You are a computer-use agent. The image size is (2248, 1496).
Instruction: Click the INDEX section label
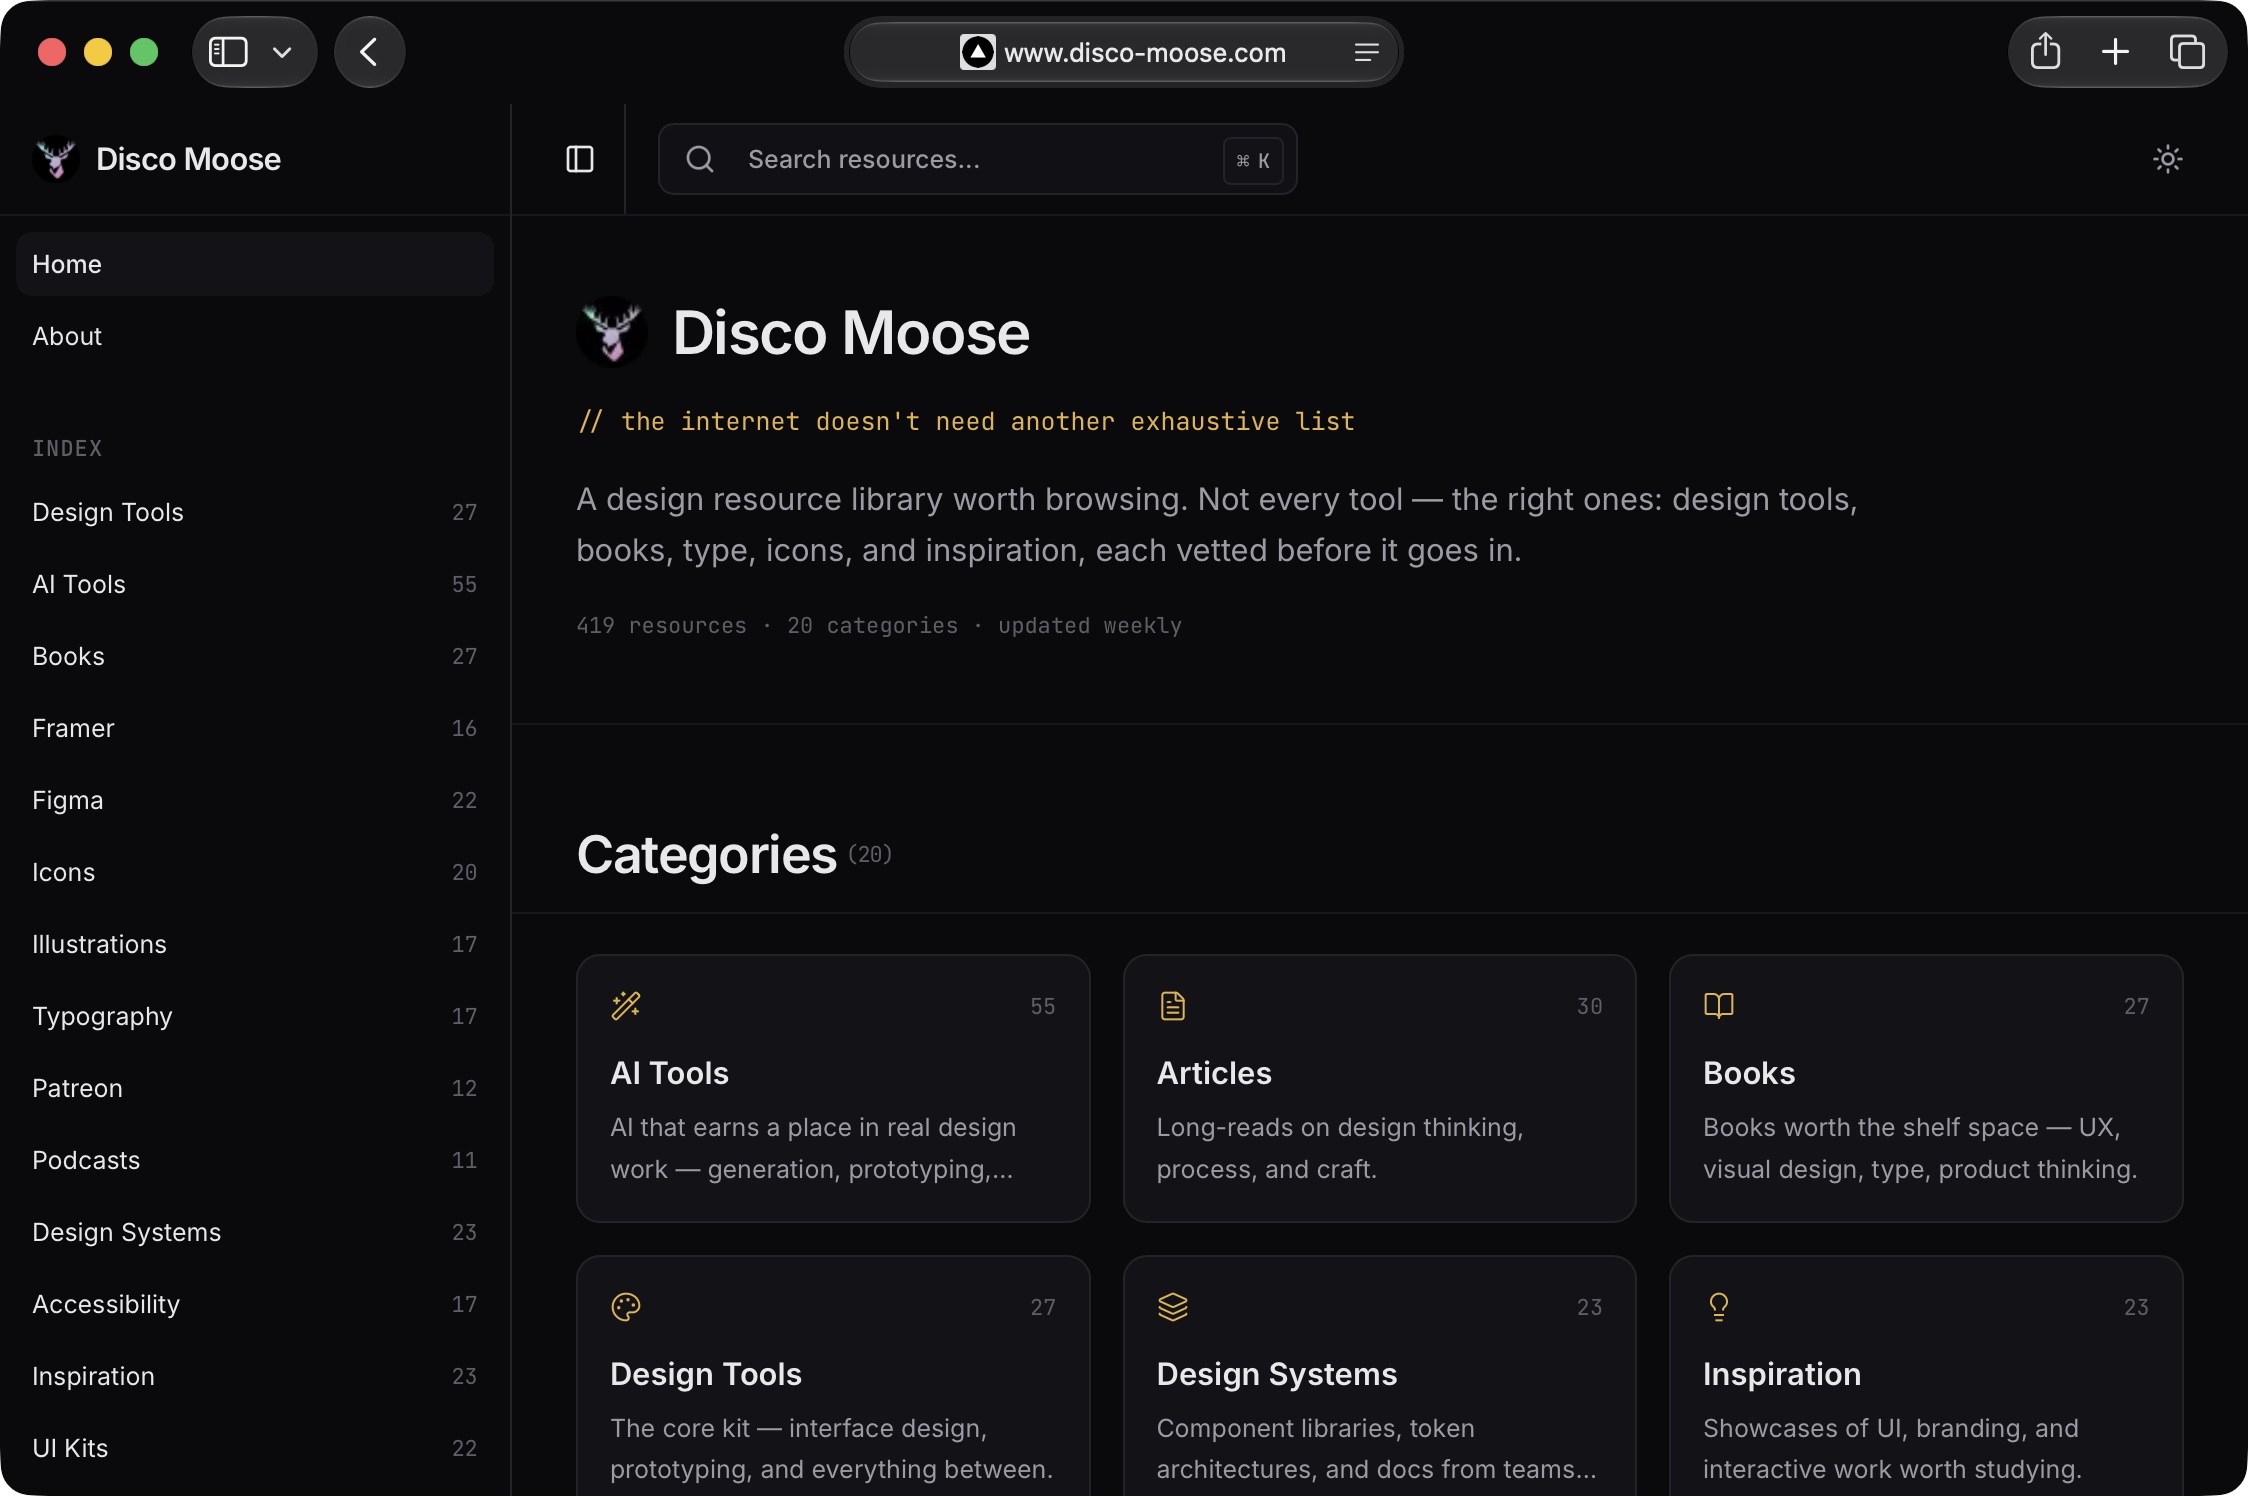pyautogui.click(x=67, y=448)
